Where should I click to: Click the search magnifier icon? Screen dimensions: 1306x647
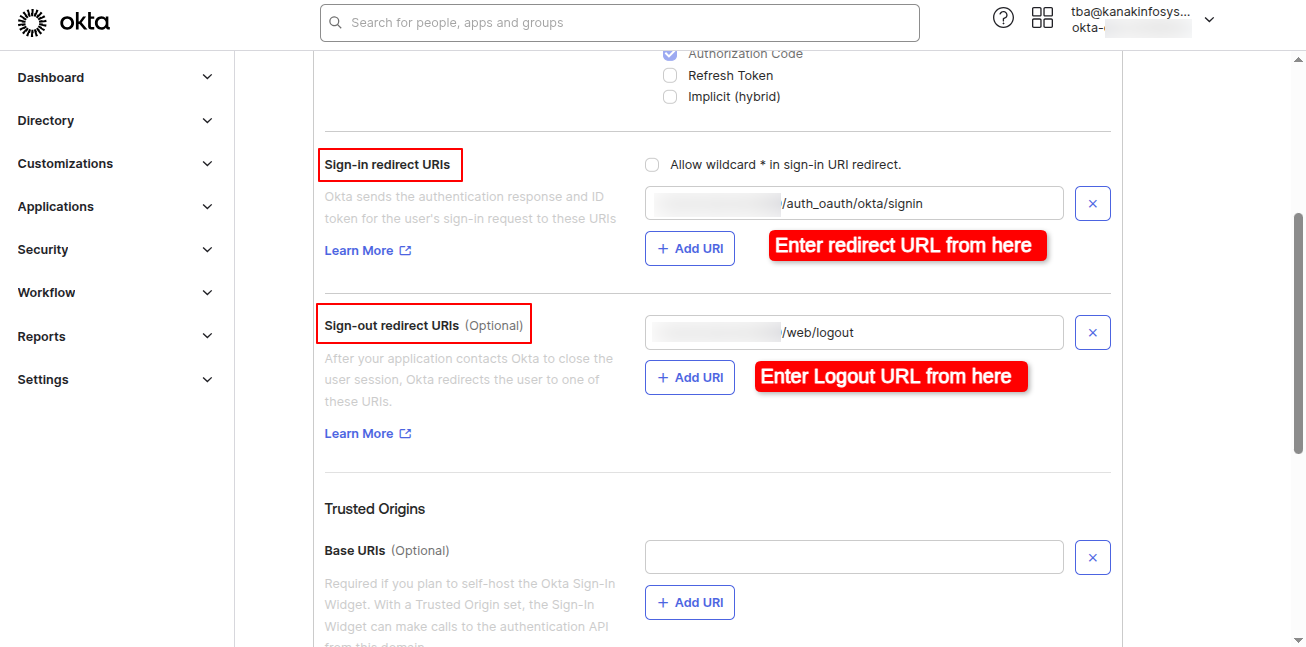[335, 23]
